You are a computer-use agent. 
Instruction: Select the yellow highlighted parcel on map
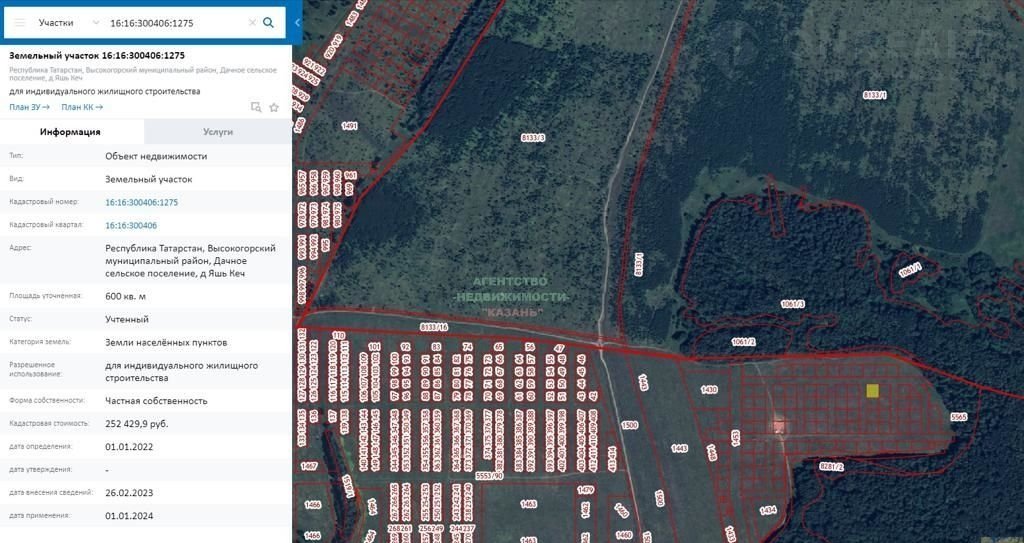pyautogui.click(x=872, y=391)
